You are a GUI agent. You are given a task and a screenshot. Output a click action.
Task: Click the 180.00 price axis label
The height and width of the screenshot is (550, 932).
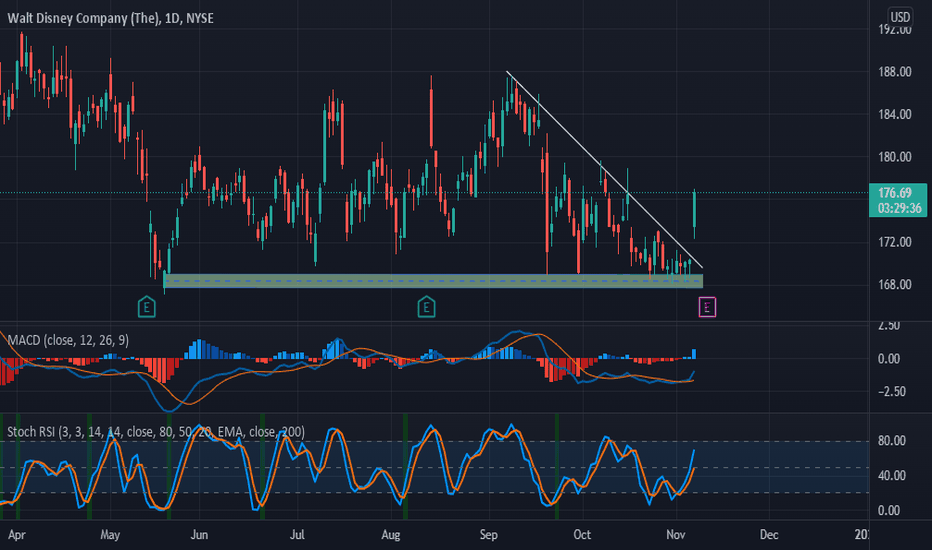click(895, 157)
